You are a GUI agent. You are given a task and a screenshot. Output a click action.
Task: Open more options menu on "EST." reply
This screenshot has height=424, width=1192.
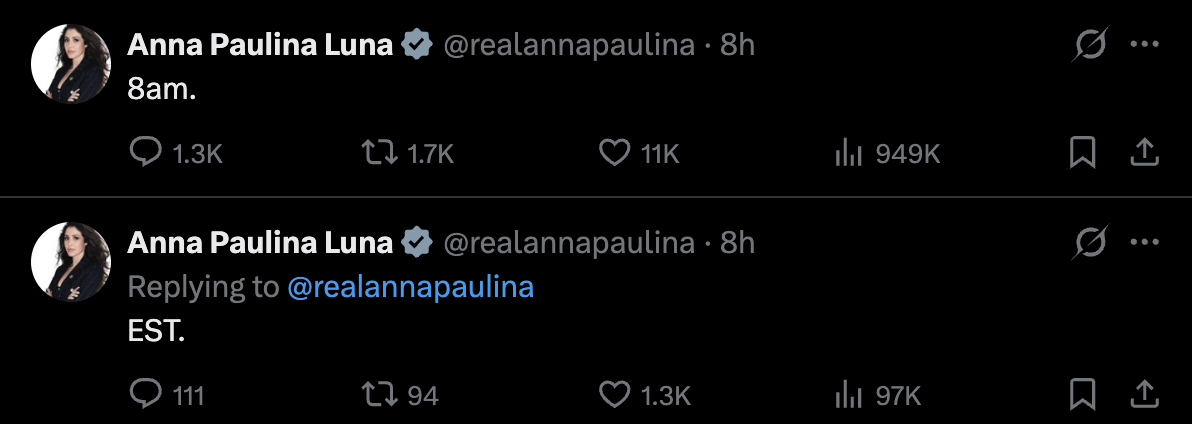[x=1144, y=242]
